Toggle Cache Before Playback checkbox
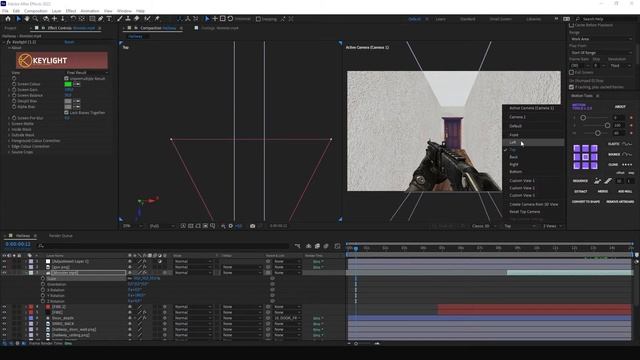The width and height of the screenshot is (640, 360). click(571, 25)
